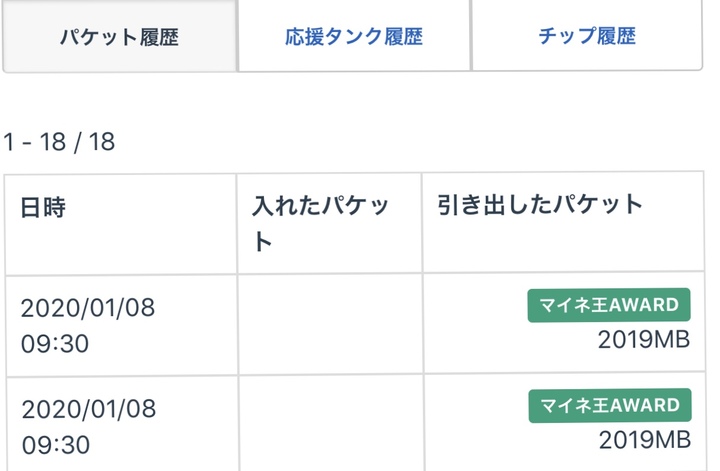Click the first row's 09:30 time
The image size is (720, 471).
(55, 344)
